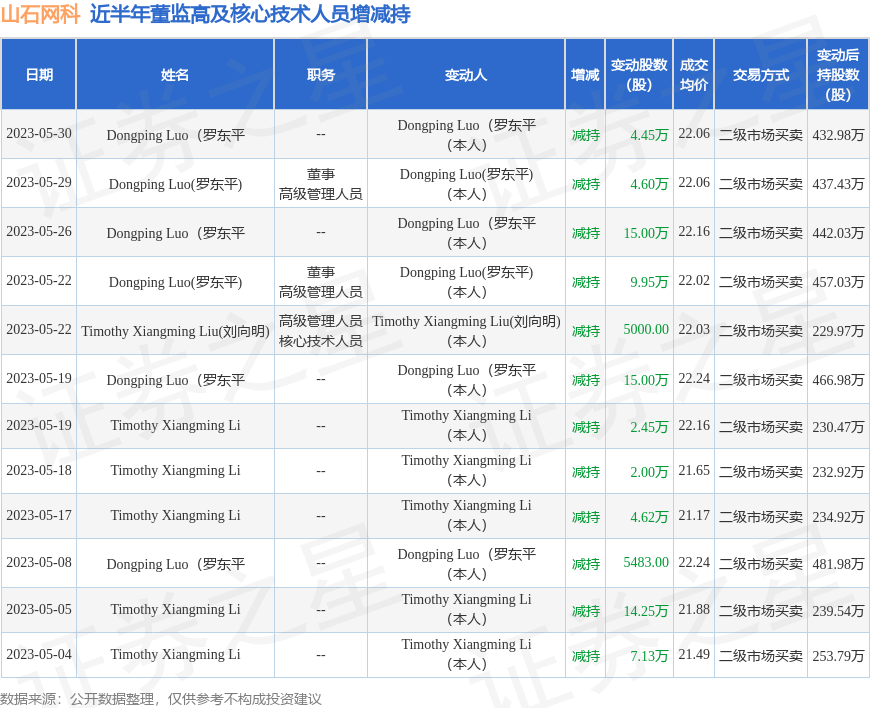Image resolution: width=870 pixels, height=708 pixels.
Task: Click holdings value 229.97万
Action: click(838, 331)
